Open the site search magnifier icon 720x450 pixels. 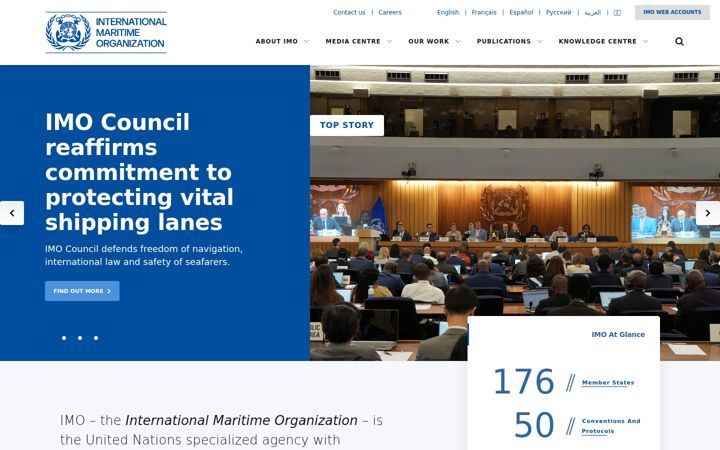[679, 41]
